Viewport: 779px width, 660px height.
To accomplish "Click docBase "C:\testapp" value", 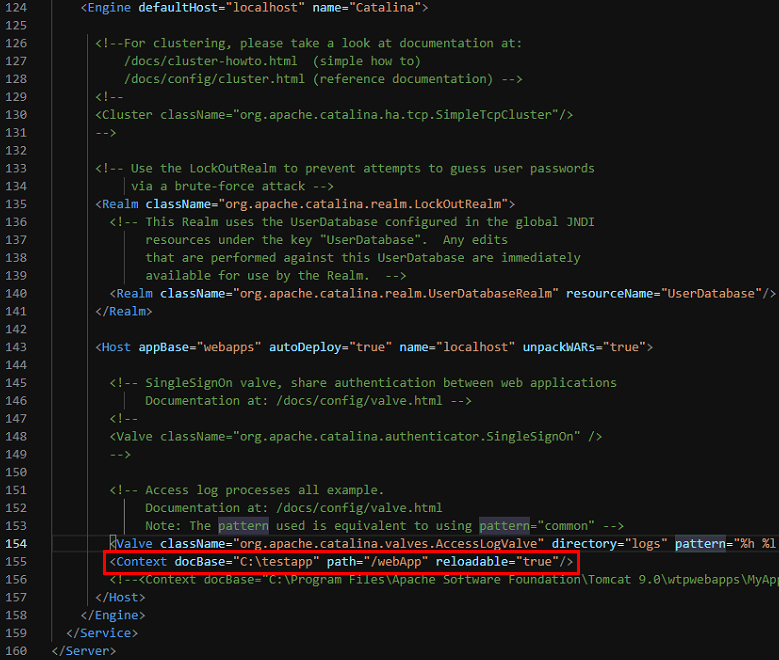I will point(276,562).
